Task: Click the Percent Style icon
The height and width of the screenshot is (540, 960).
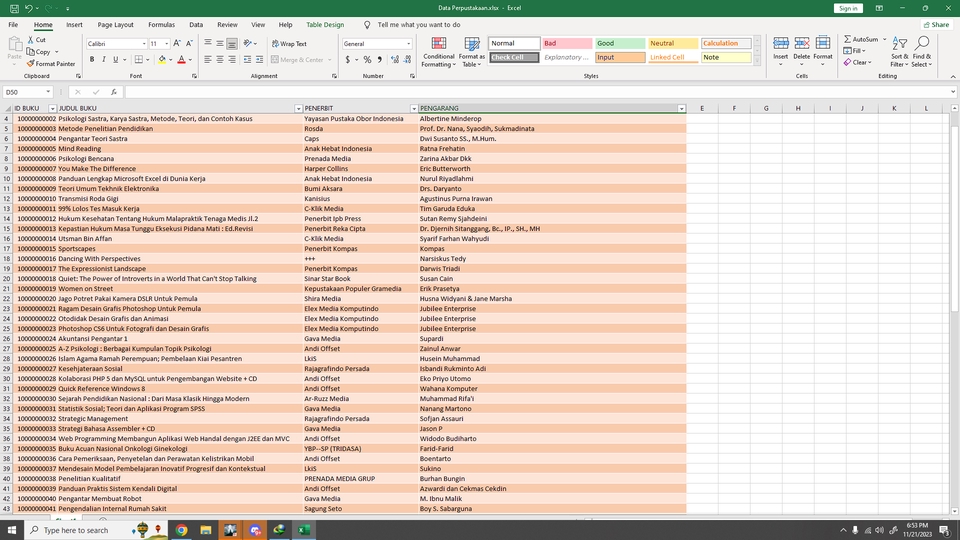Action: [367, 60]
